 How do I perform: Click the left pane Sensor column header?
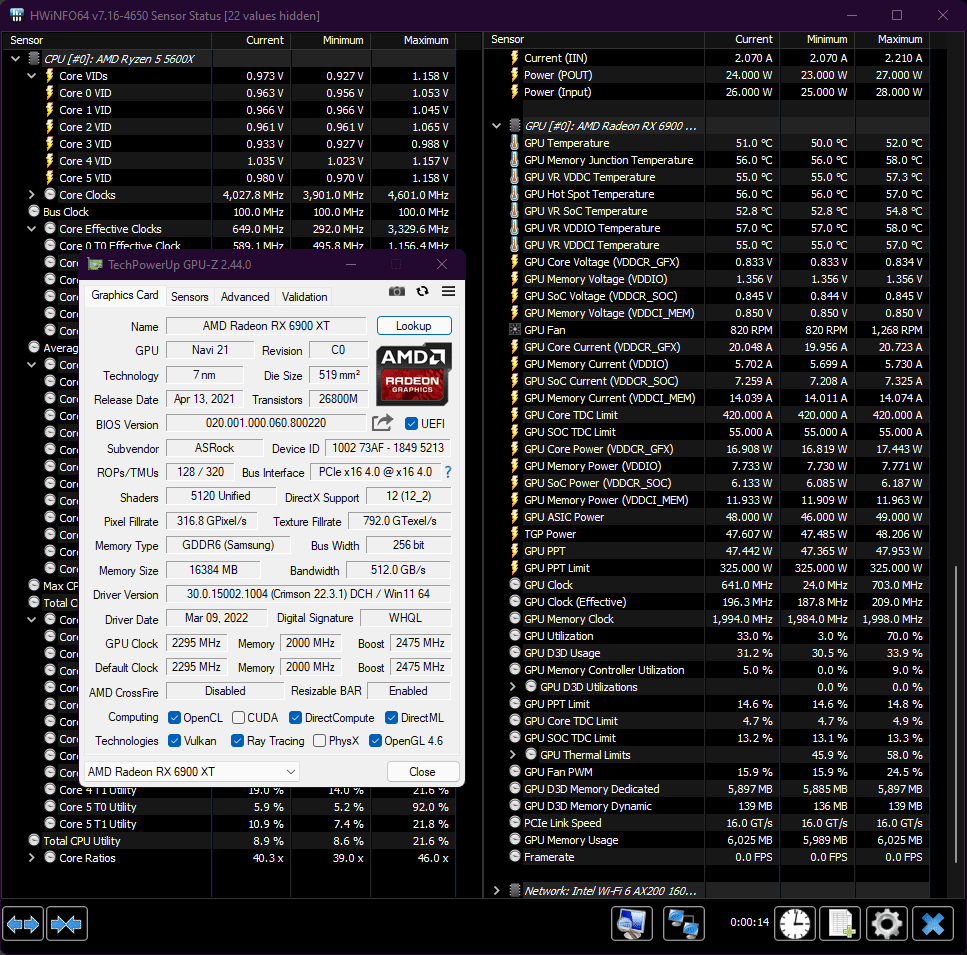107,40
